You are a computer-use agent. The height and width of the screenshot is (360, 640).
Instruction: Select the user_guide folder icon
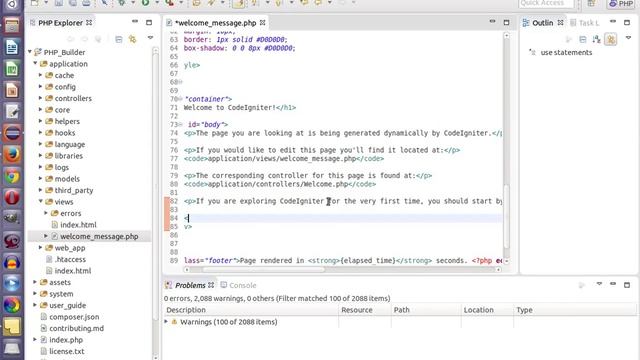(x=44, y=305)
